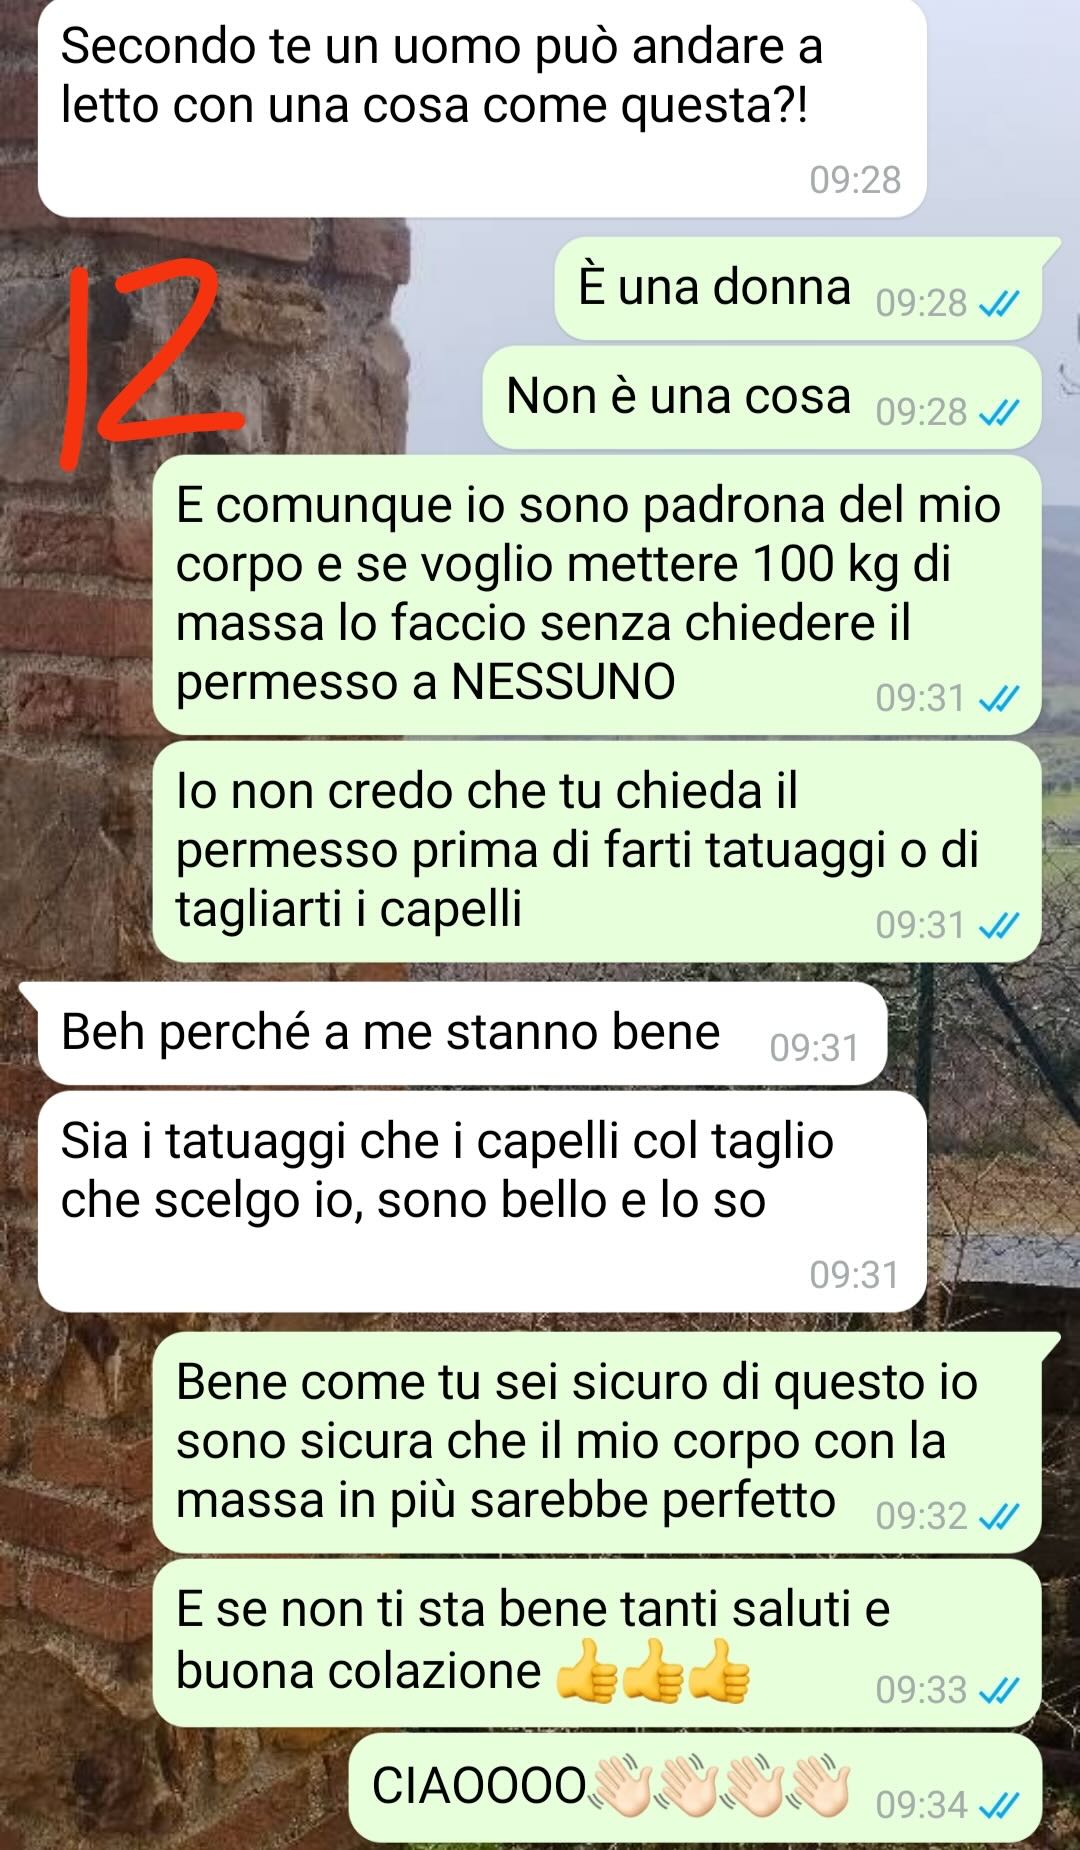The width and height of the screenshot is (1080, 1850).
Task: Tap the read ticks beside 'Non è una cosa'
Action: coord(998,412)
